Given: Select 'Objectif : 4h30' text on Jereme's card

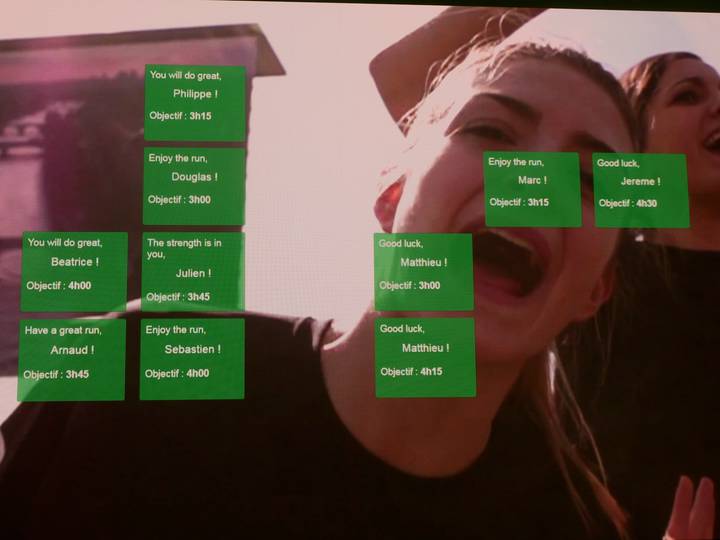Looking at the screenshot, I should (x=628, y=203).
